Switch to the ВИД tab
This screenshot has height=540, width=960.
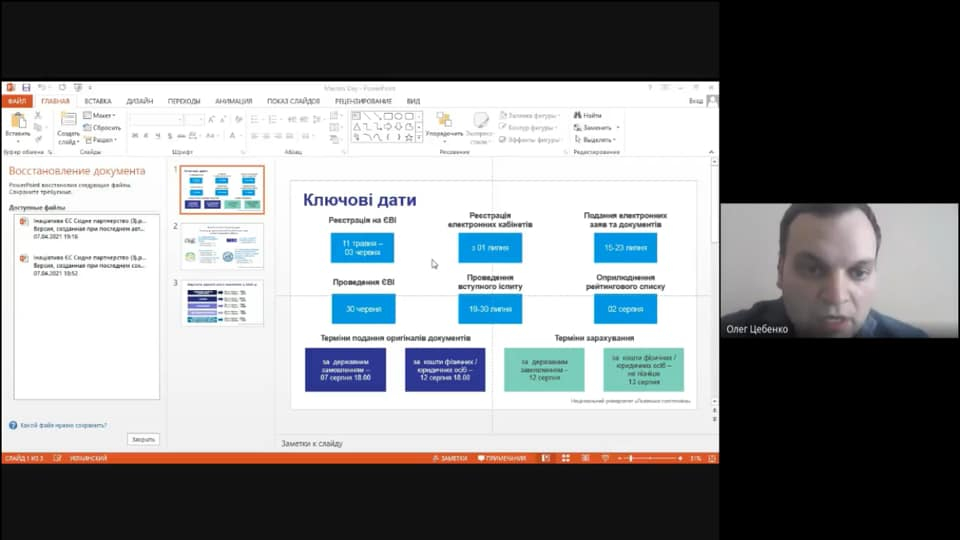tap(413, 101)
